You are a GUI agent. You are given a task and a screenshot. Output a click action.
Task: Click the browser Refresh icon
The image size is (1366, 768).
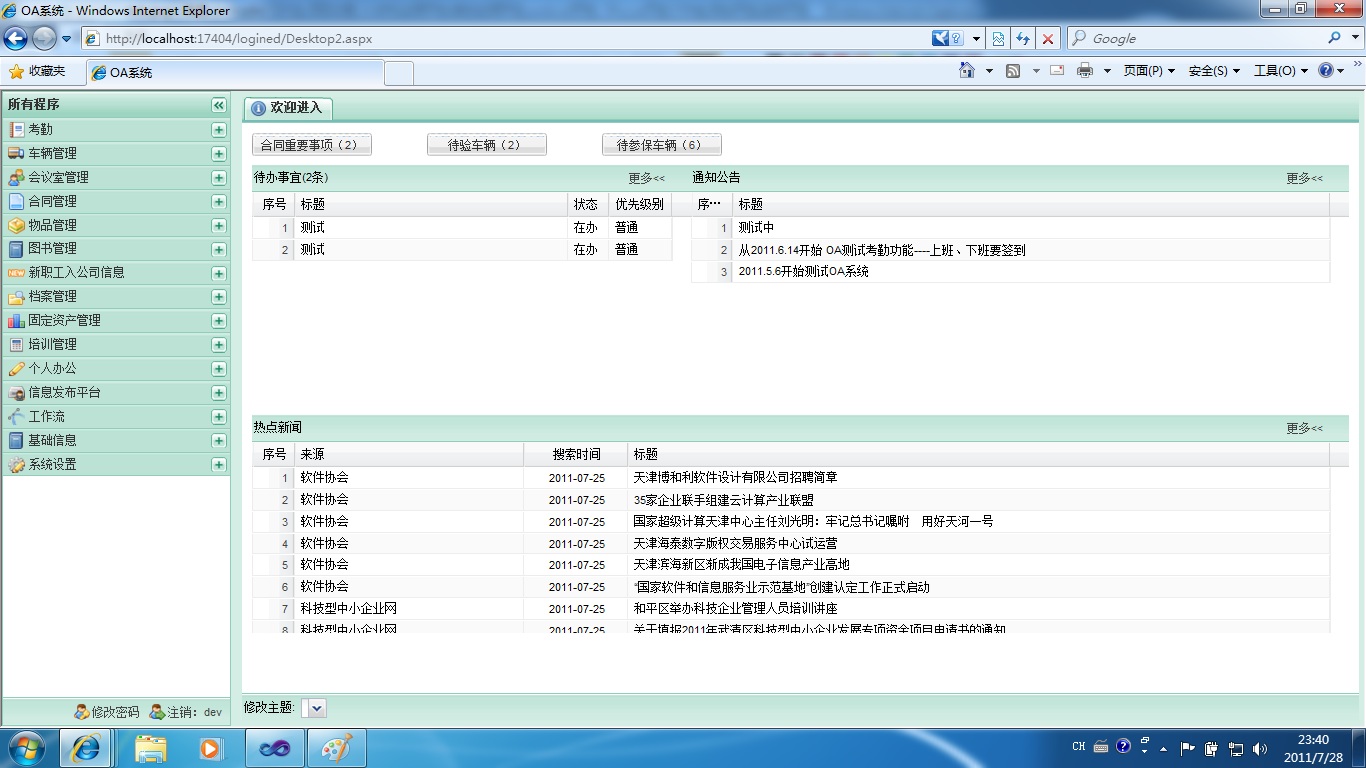[1022, 39]
